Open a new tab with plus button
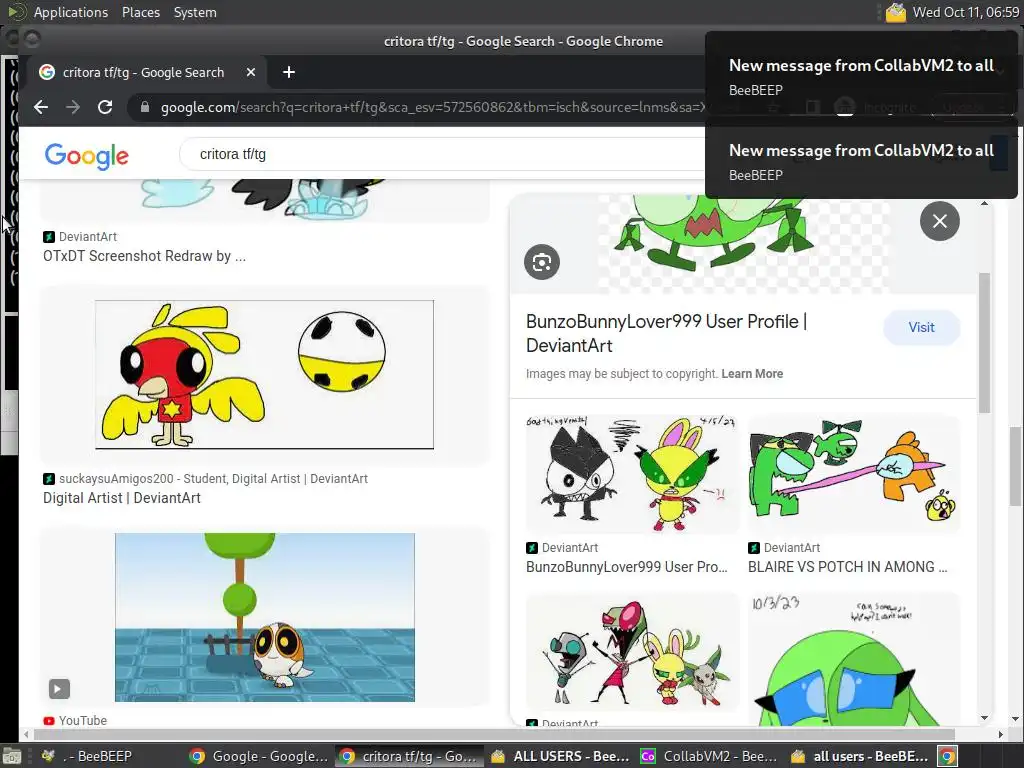 (289, 72)
